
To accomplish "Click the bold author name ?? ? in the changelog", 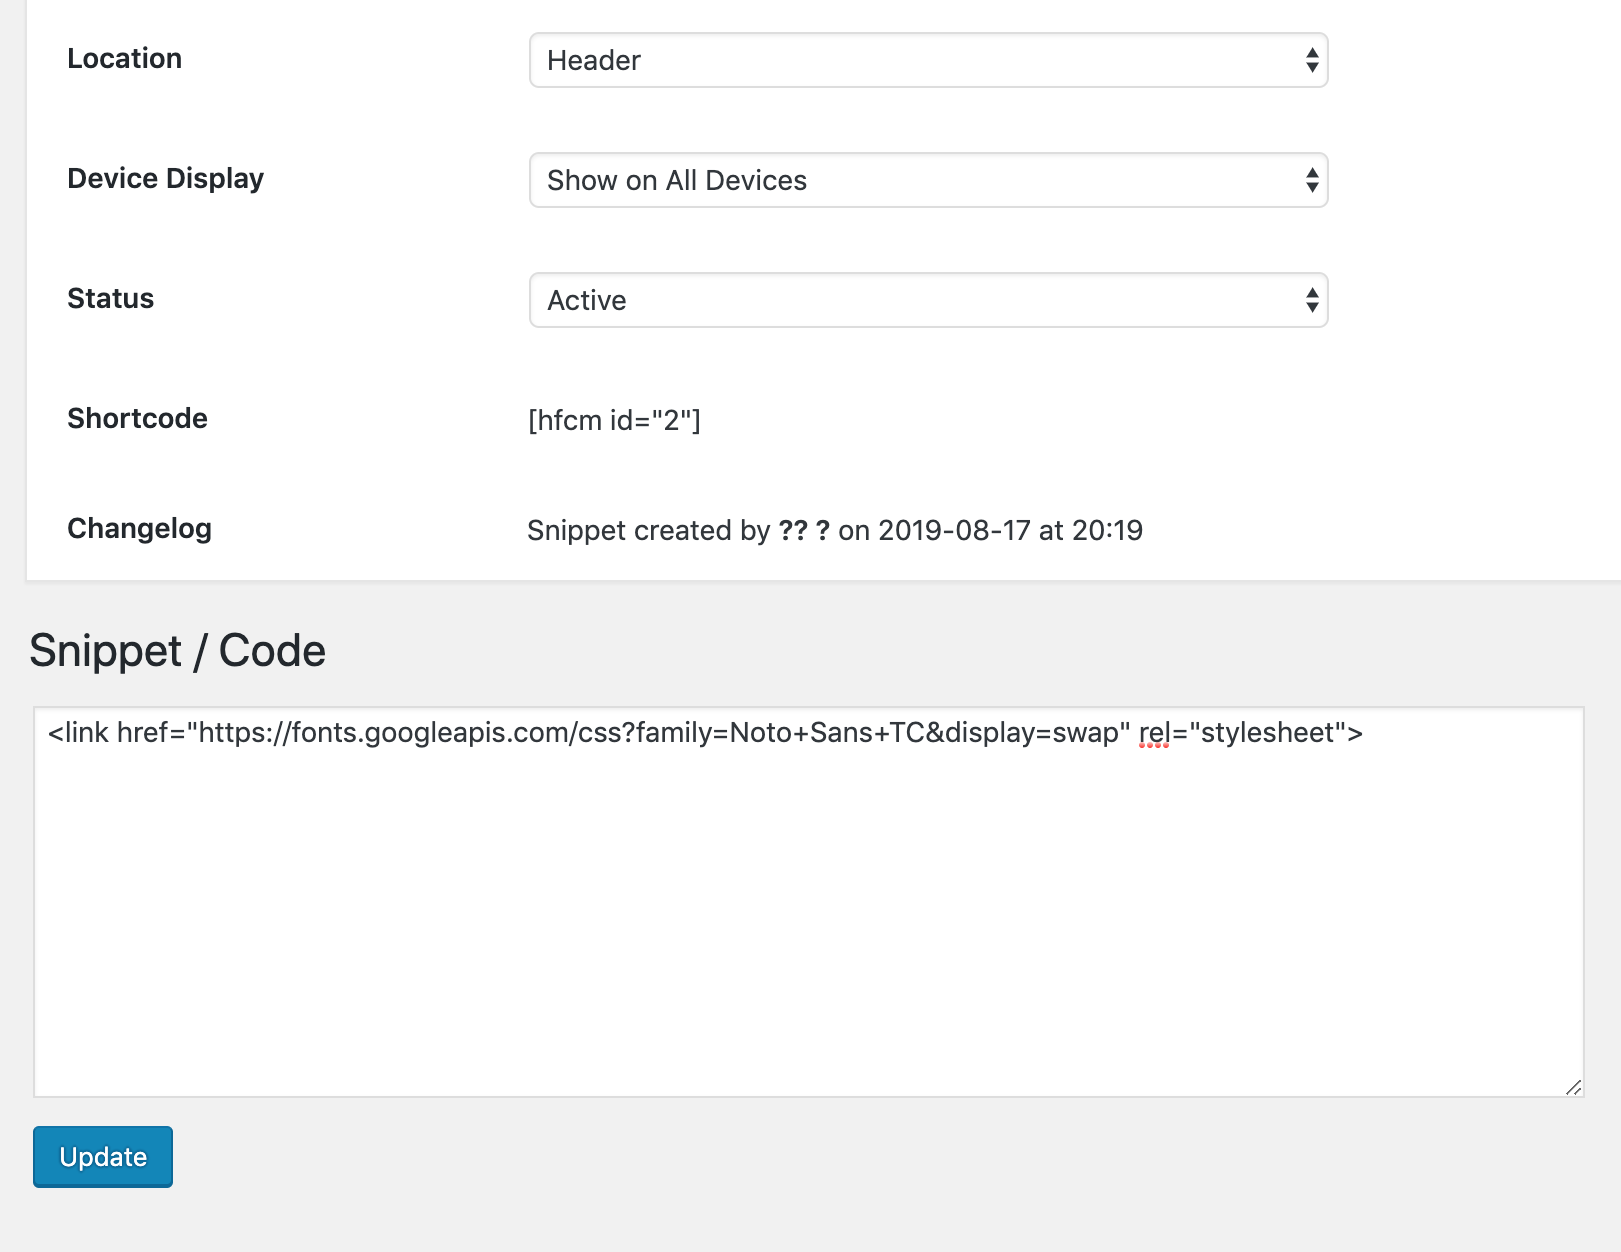I will [x=804, y=530].
